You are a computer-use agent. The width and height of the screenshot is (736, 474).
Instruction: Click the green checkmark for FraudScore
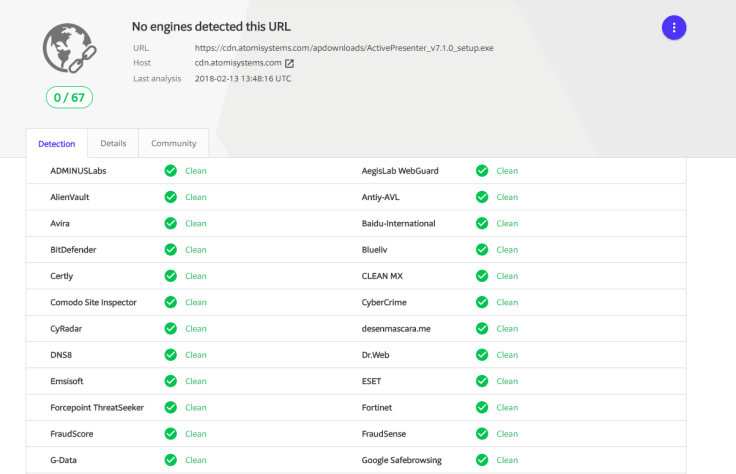point(171,434)
